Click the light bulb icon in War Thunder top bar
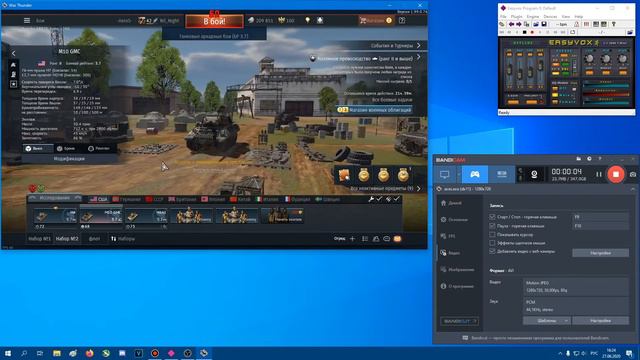Viewport: 640px width, 360px height. [307, 20]
